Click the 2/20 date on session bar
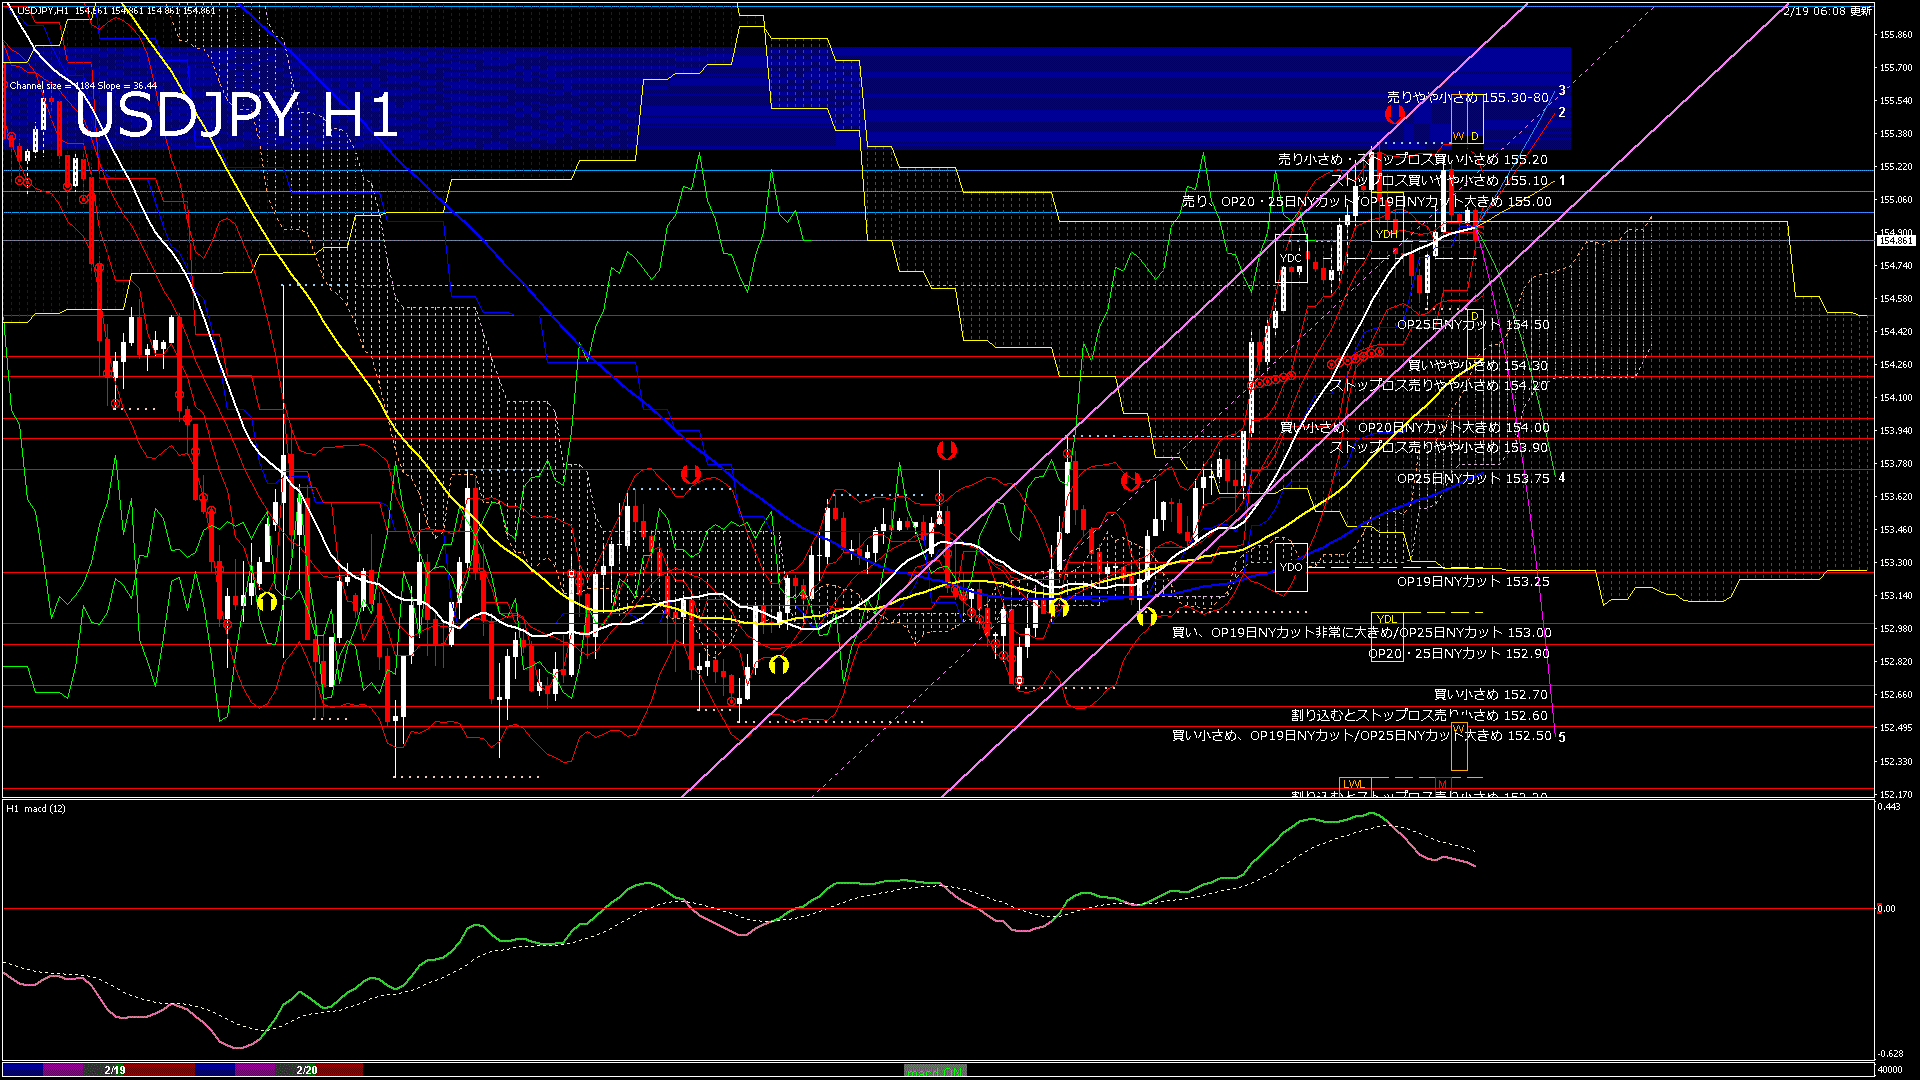 pos(307,1070)
